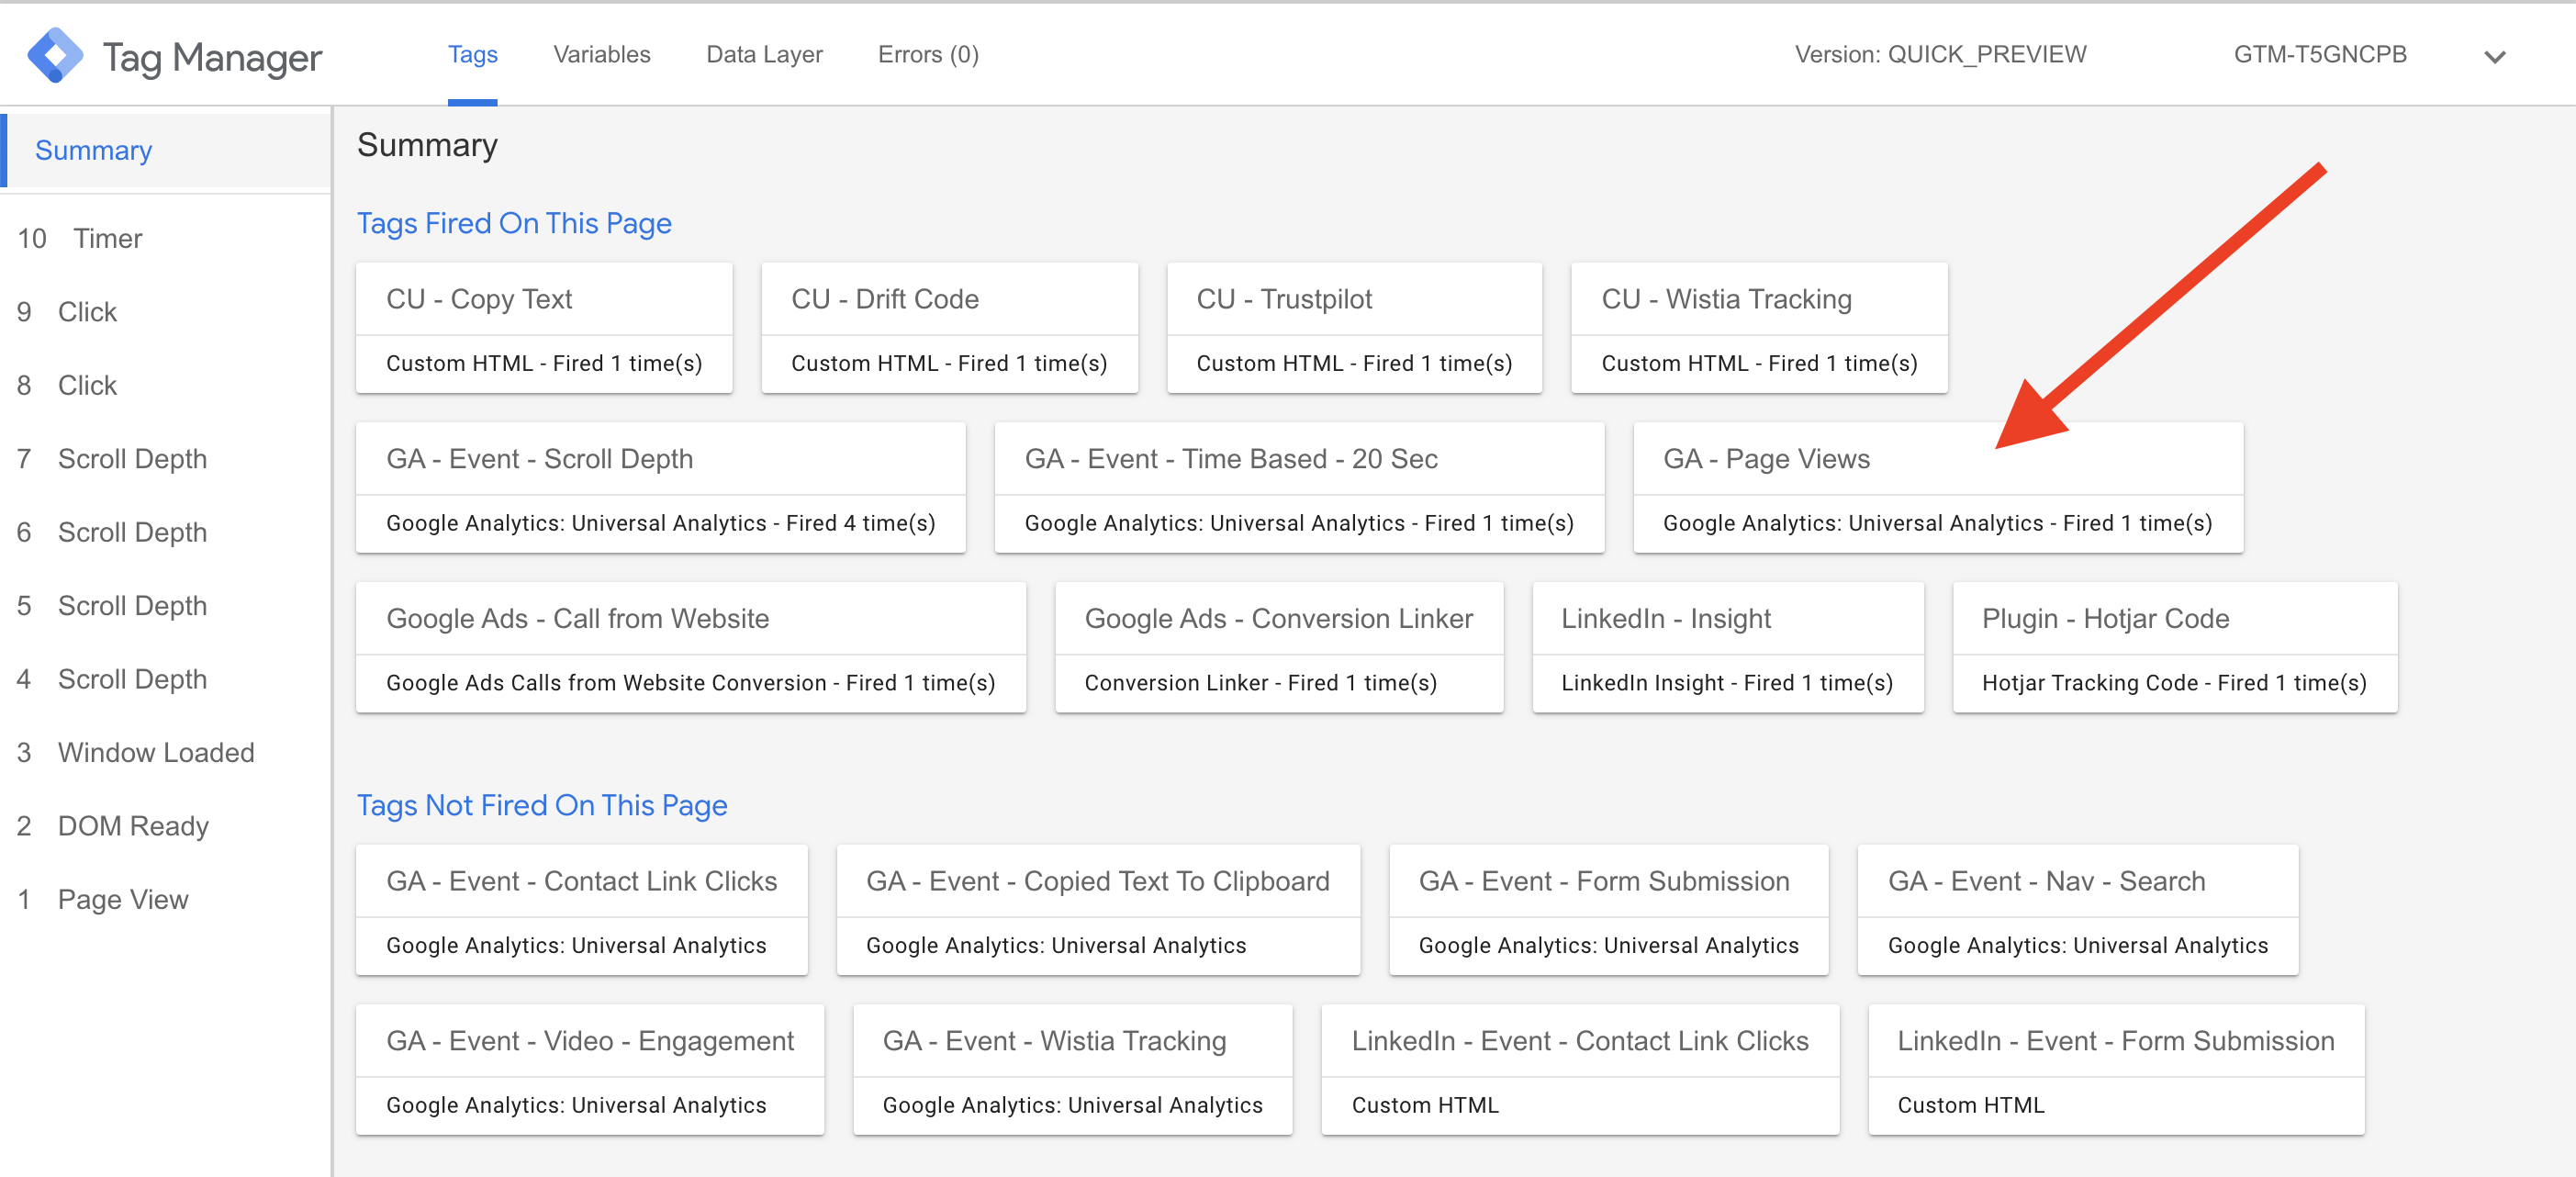The width and height of the screenshot is (2576, 1177).
Task: Open the CU - Trustpilot tag card
Action: (1354, 328)
